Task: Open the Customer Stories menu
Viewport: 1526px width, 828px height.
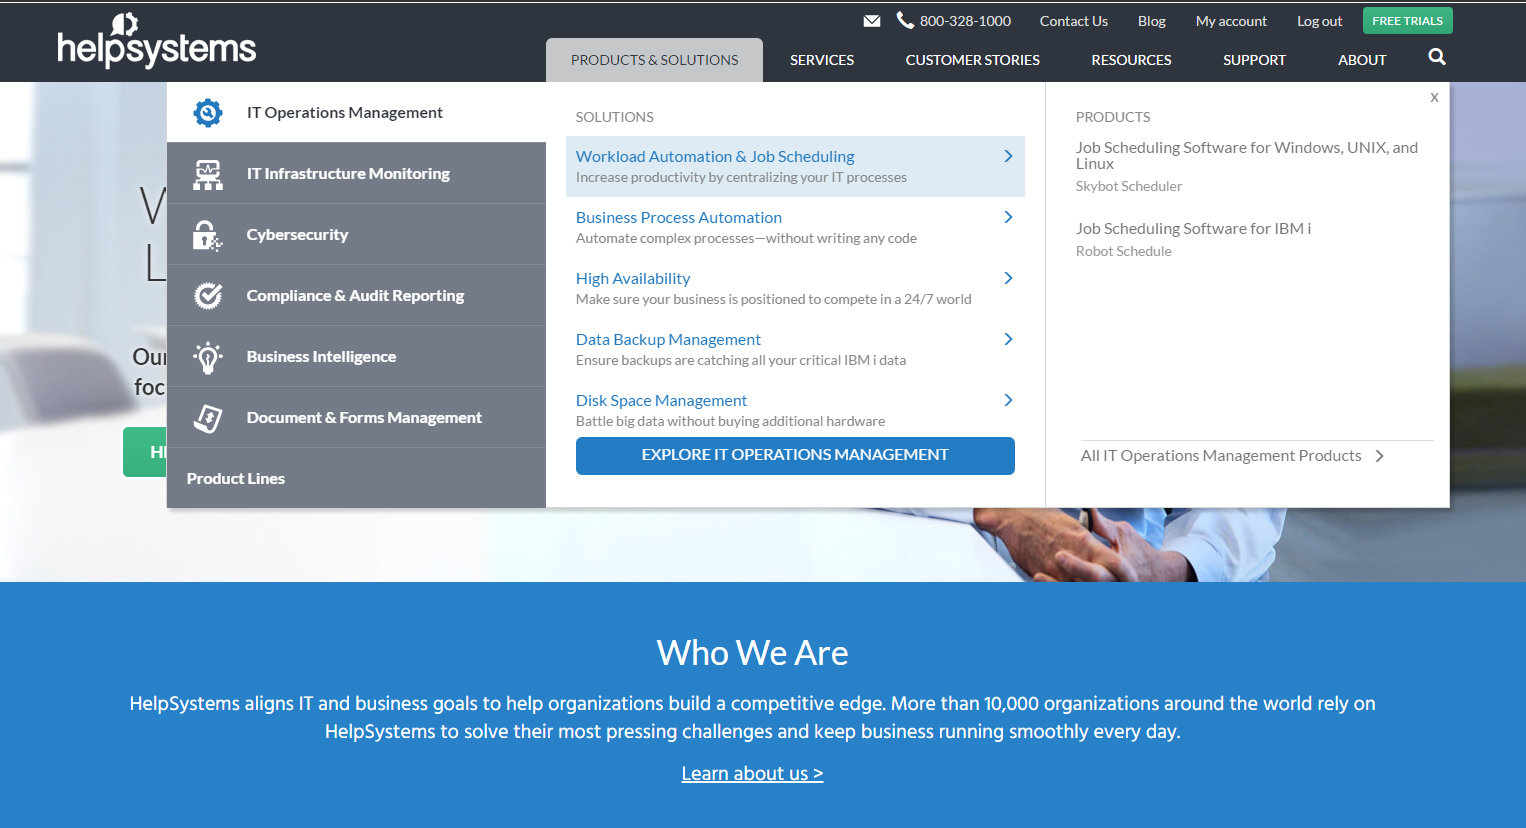Action: 973,60
